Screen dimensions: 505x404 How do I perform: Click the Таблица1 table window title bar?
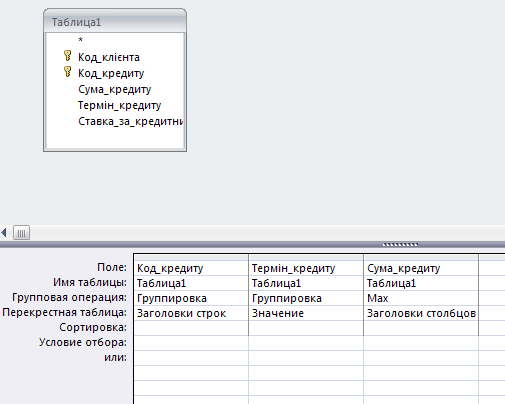115,22
